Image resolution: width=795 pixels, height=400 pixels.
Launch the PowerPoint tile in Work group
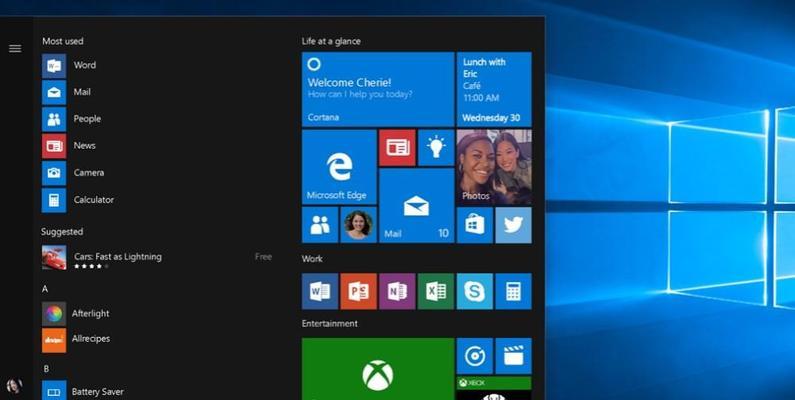[x=358, y=292]
